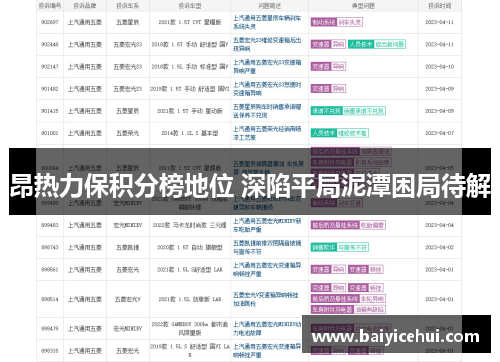Open complaint description link in row 901482
This screenshot has height=362, width=500.
pos(267,89)
